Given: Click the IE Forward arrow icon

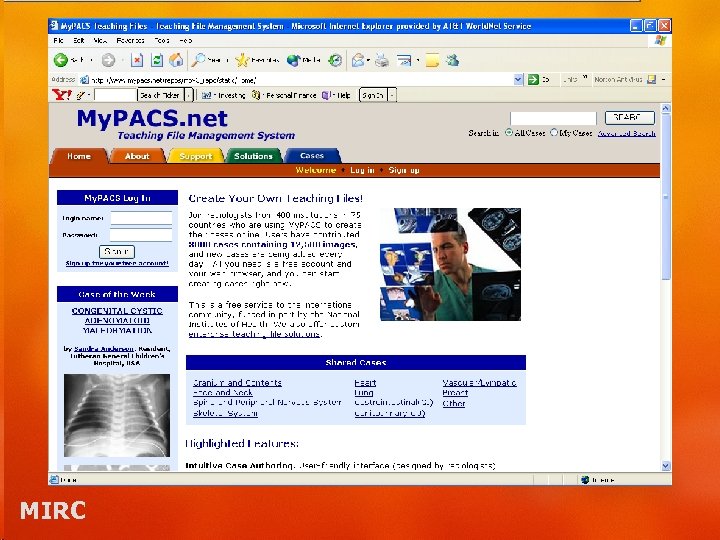Looking at the screenshot, I should click(108, 60).
